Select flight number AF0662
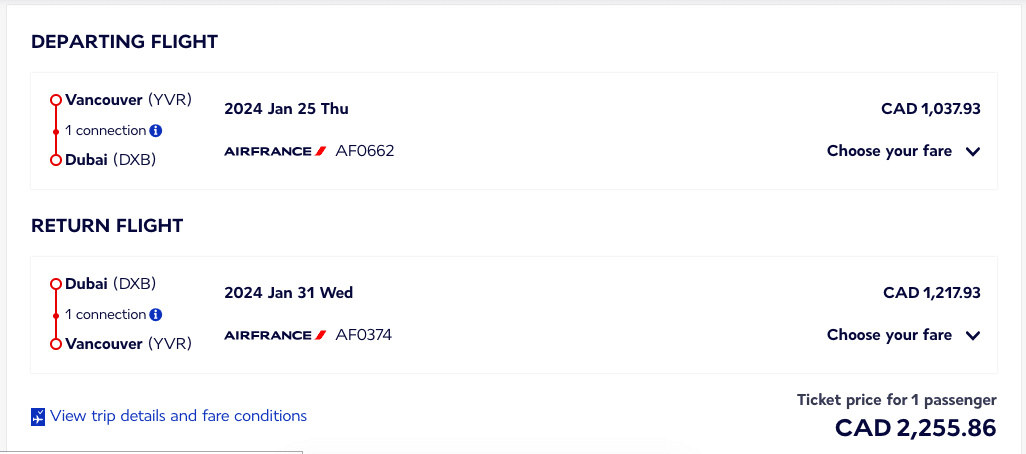Viewport: 1026px width, 454px height. (364, 151)
